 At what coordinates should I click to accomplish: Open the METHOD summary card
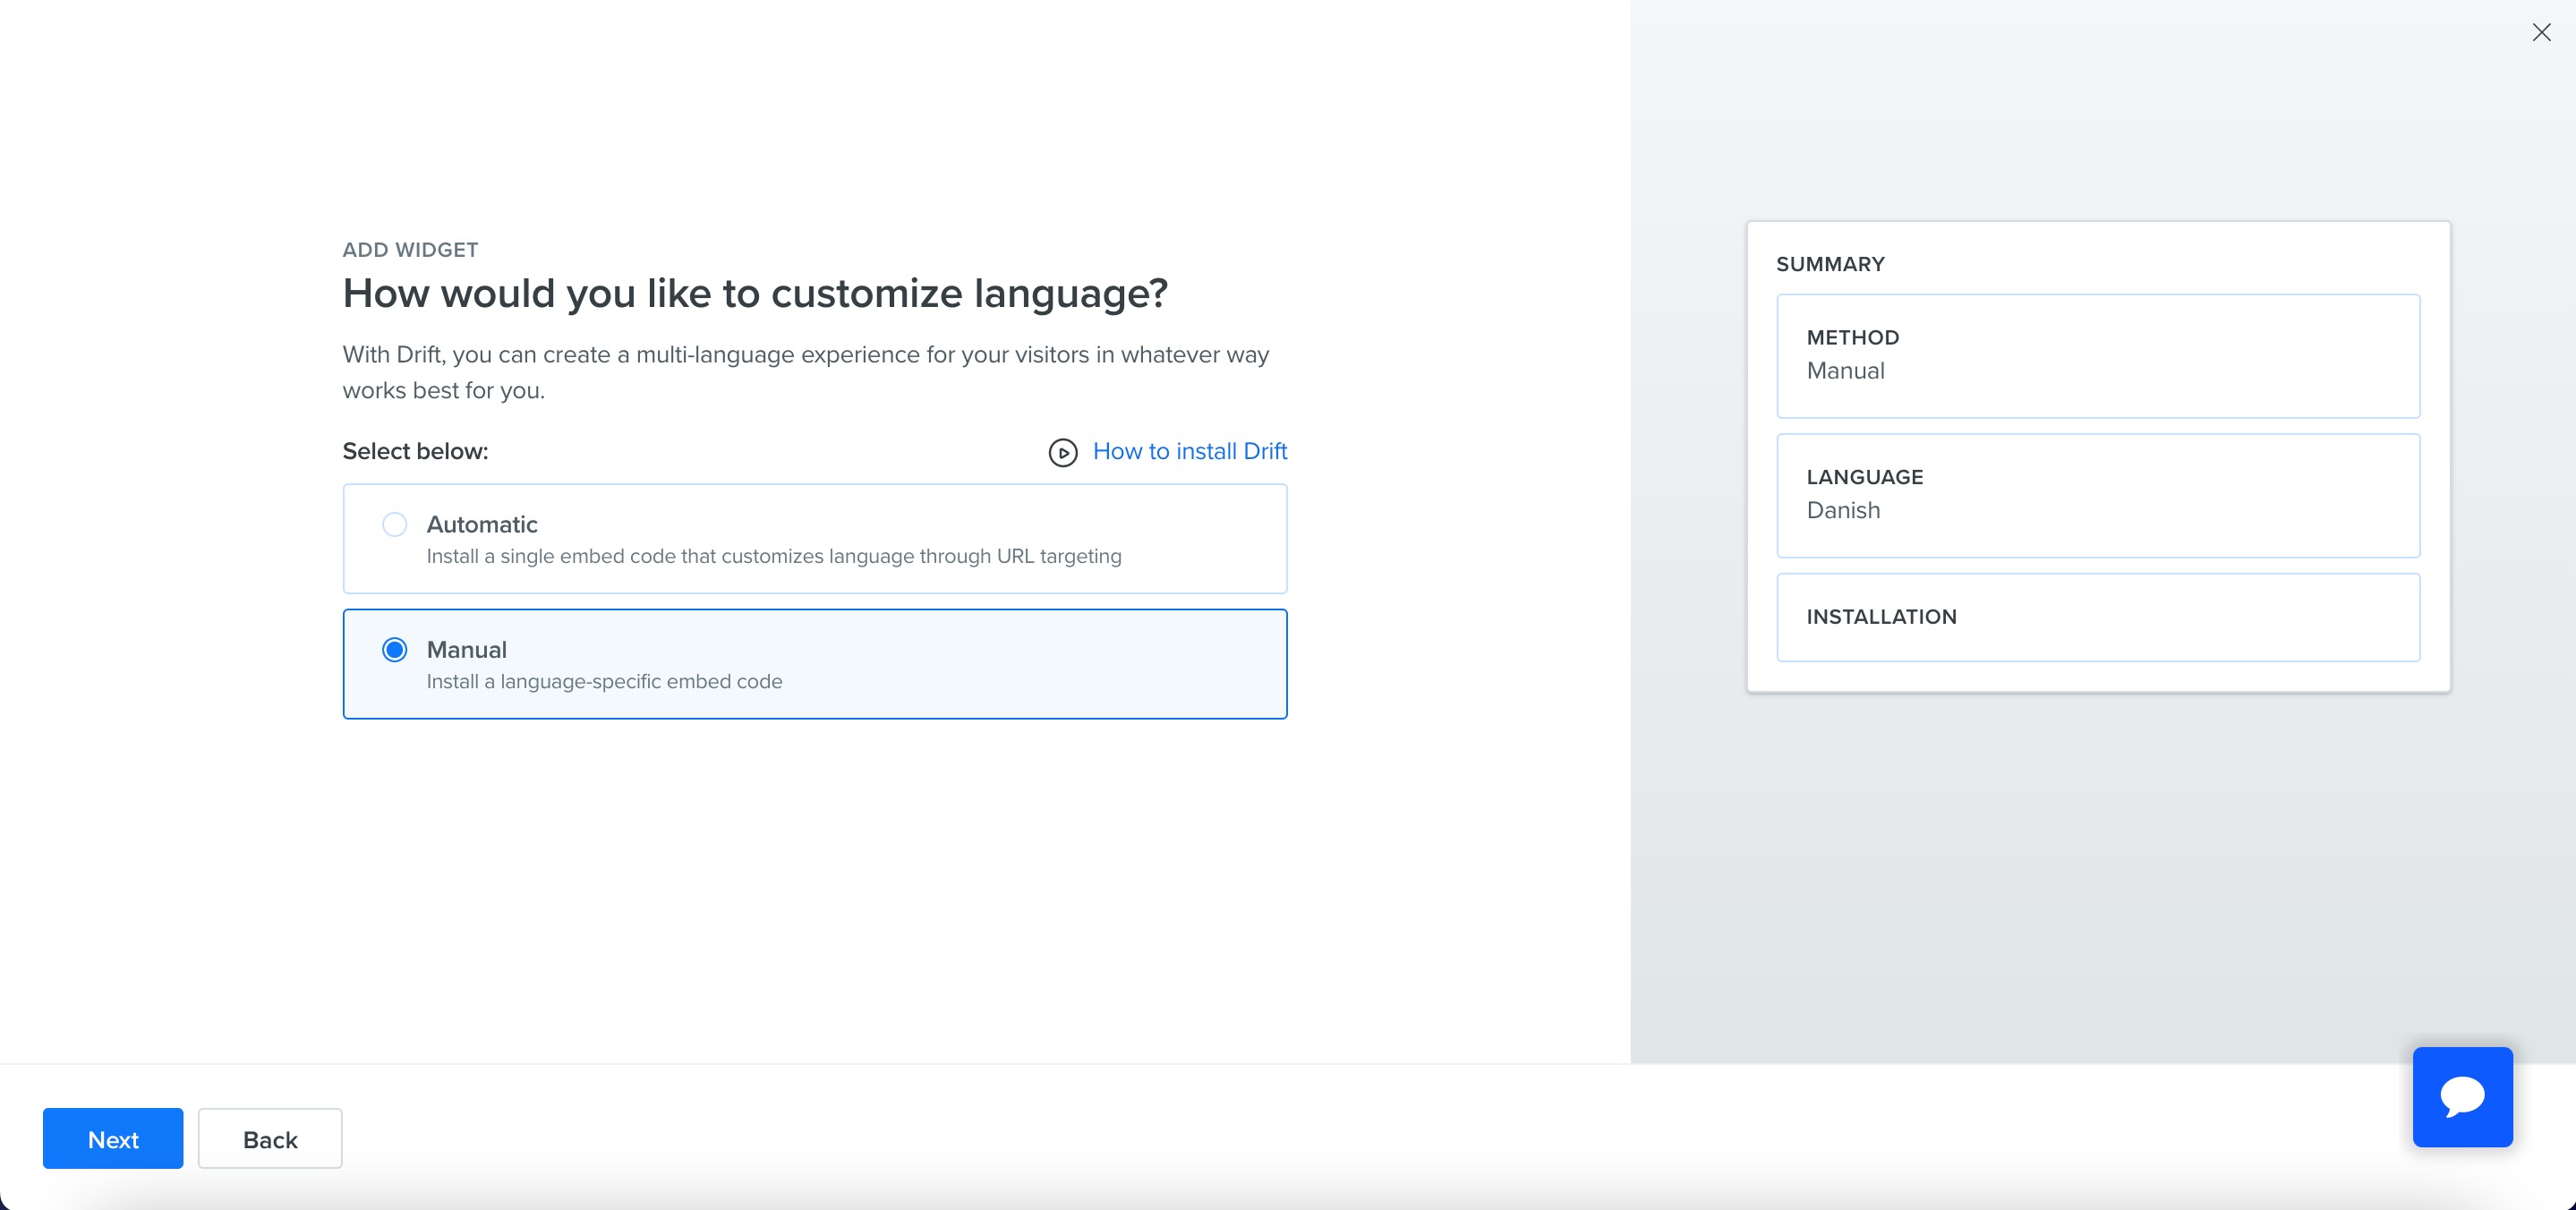[2098, 355]
